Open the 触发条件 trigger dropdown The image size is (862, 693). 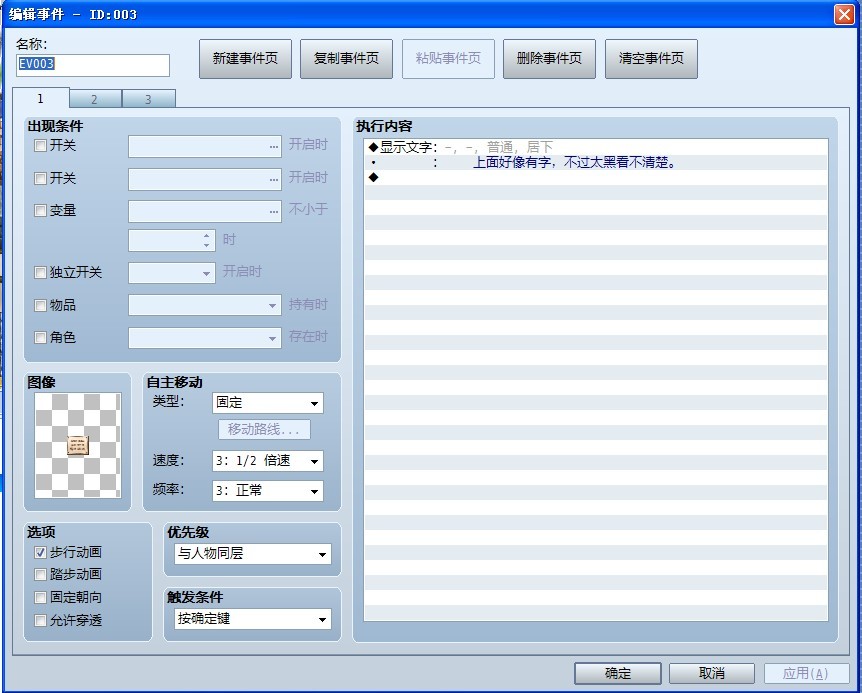pyautogui.click(x=253, y=619)
